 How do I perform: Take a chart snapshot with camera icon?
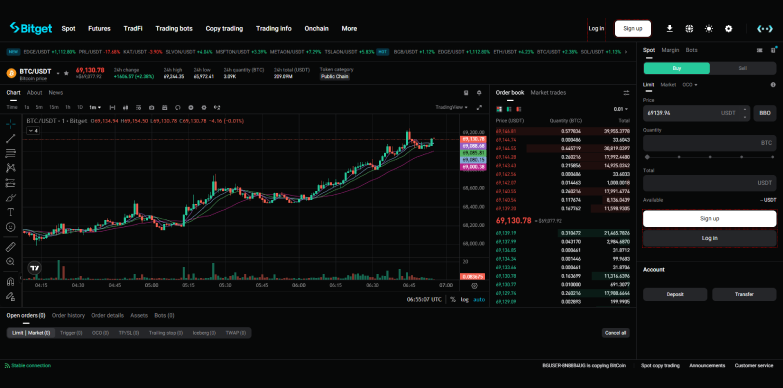tap(151, 107)
